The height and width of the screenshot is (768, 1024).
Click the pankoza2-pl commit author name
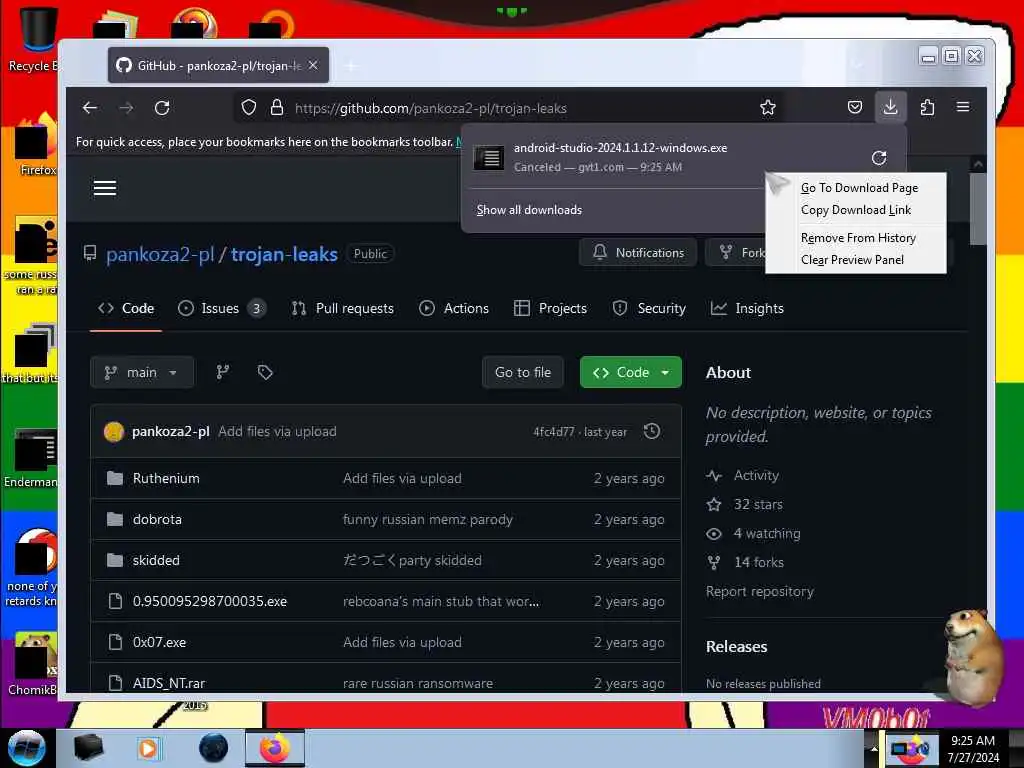coord(170,432)
